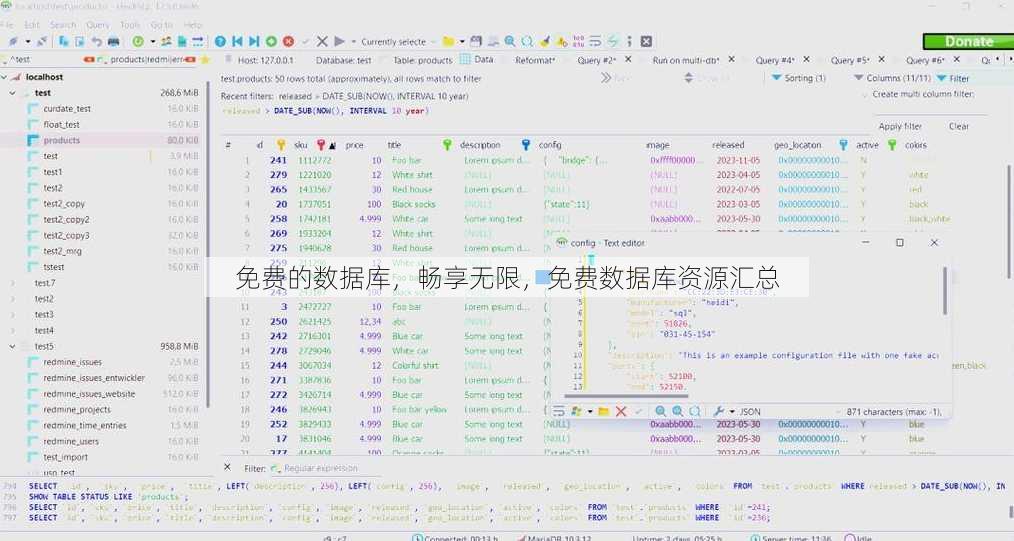
Task: Click the boxed X icon ending toolbar
Action: [x=646, y=41]
